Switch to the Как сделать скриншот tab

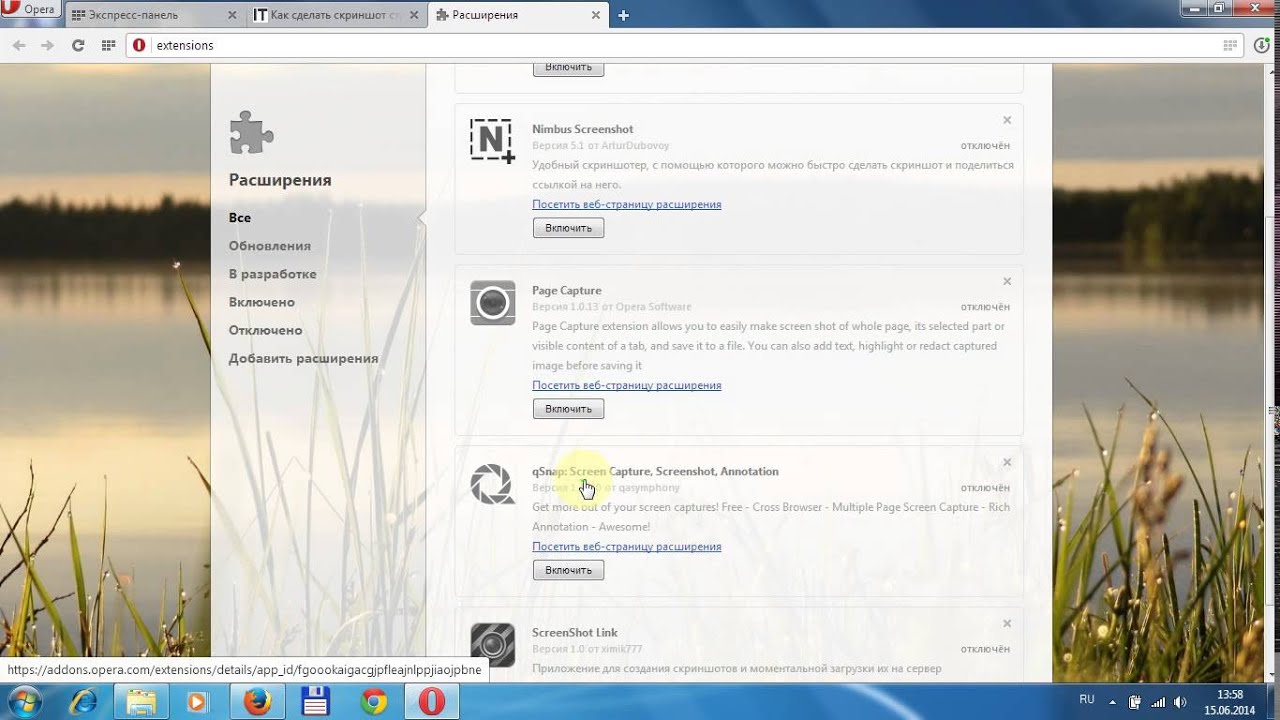pyautogui.click(x=335, y=15)
